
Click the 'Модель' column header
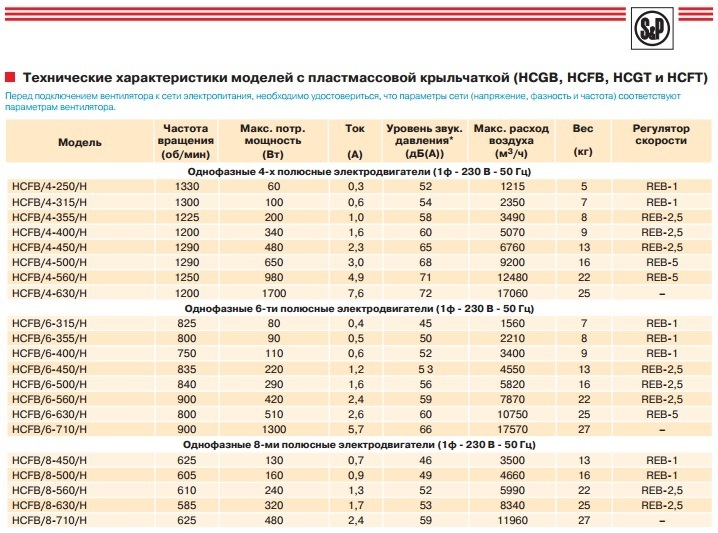coord(79,143)
